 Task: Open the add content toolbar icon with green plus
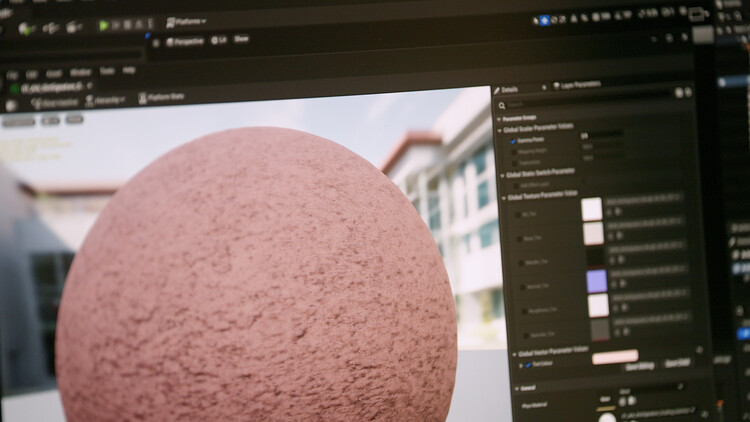click(x=26, y=29)
